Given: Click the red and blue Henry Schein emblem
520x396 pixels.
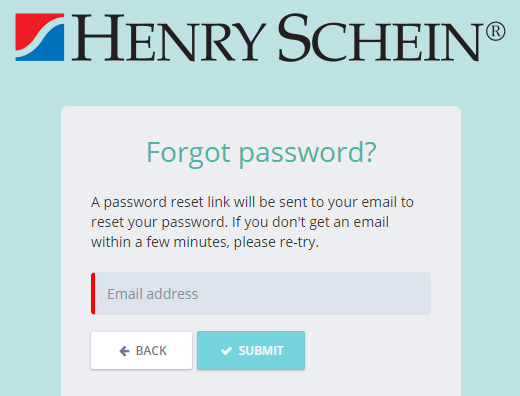Looking at the screenshot, I should tap(40, 37).
